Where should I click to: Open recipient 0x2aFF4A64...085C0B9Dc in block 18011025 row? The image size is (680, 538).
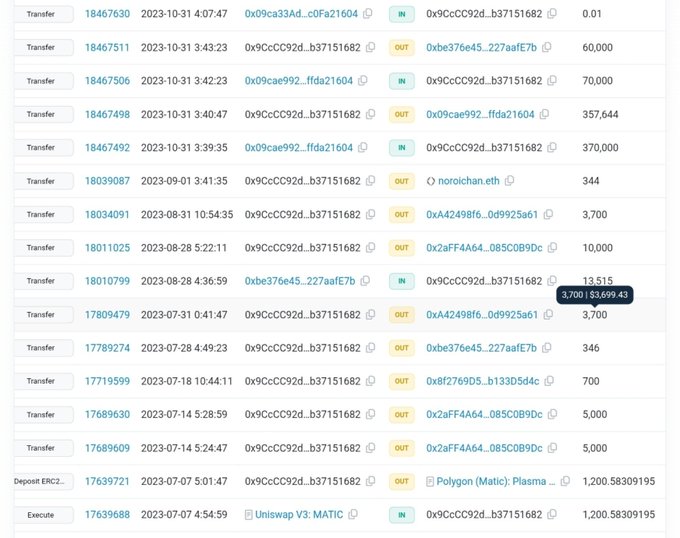pos(484,248)
